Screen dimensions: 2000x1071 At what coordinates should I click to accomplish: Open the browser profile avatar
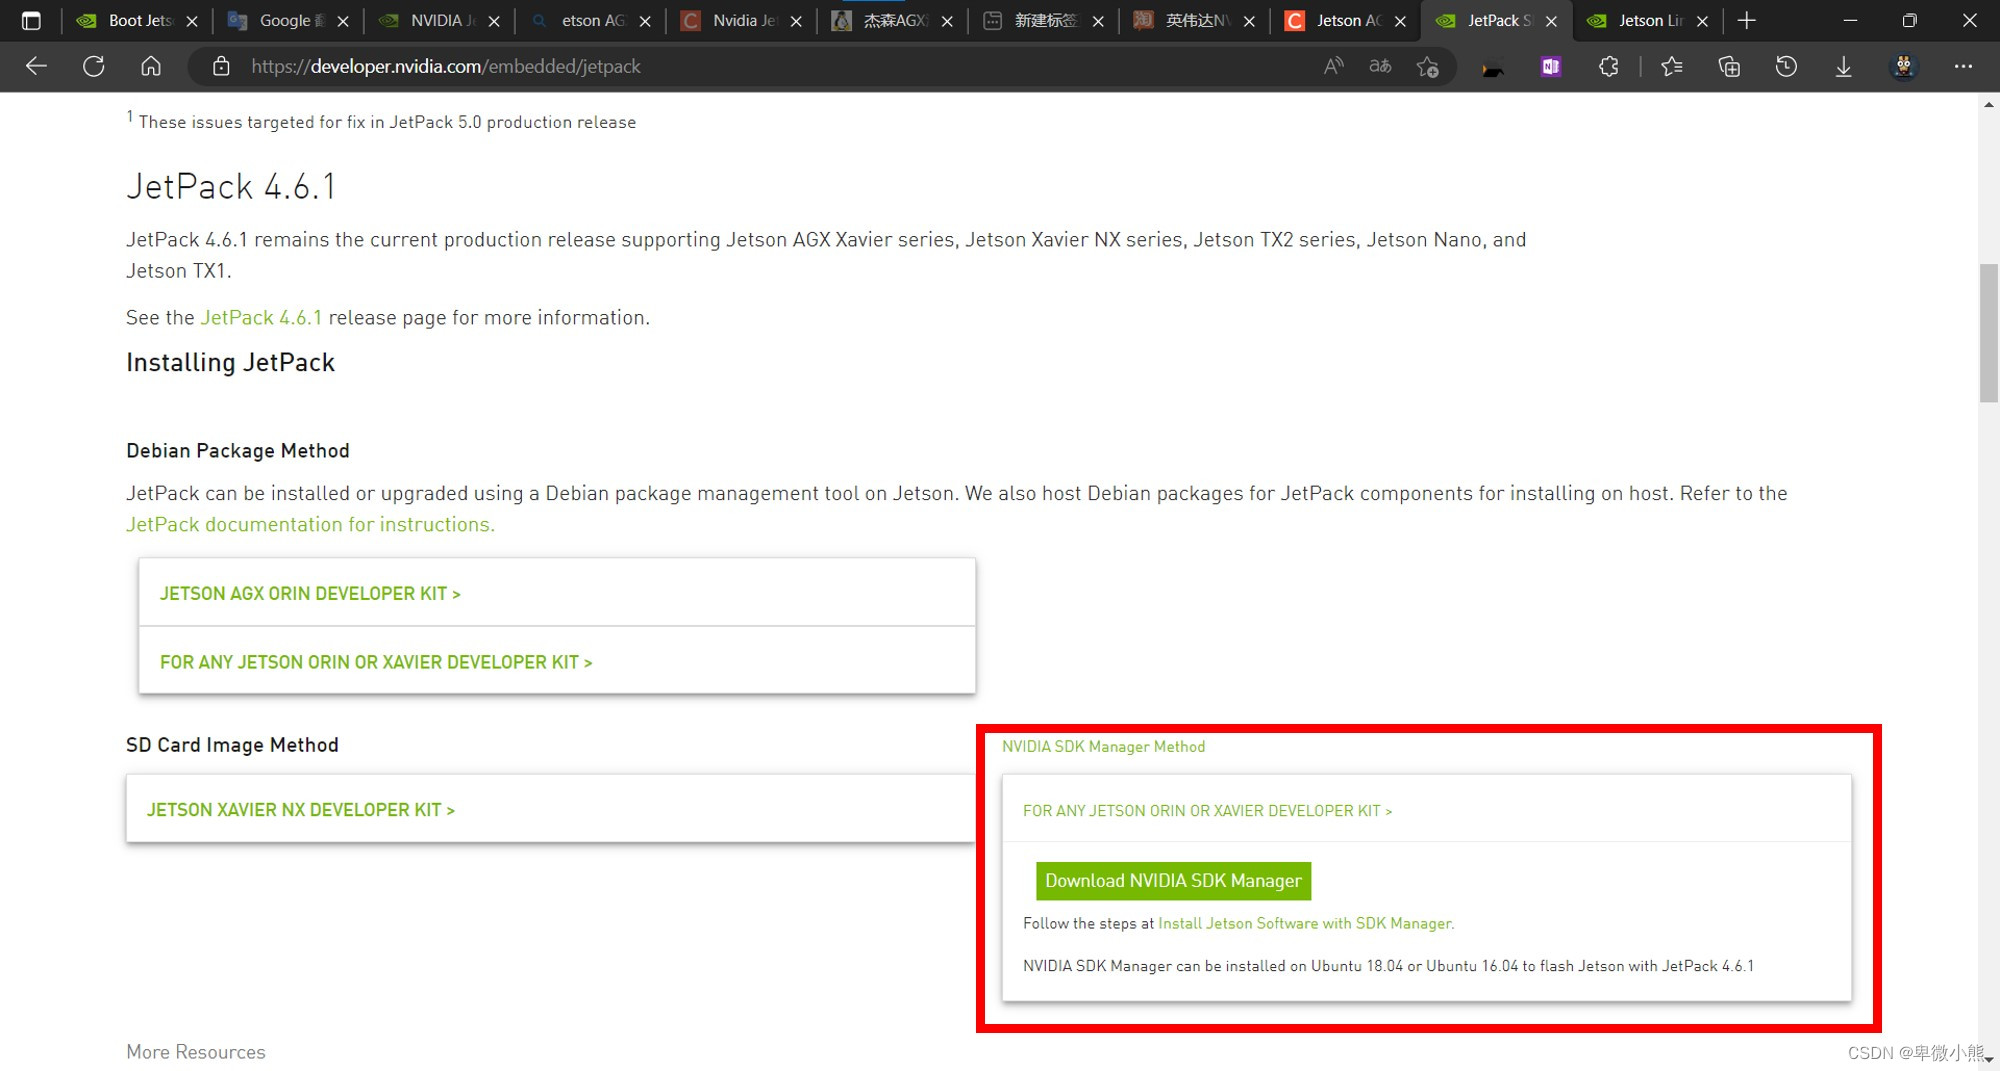point(1903,67)
